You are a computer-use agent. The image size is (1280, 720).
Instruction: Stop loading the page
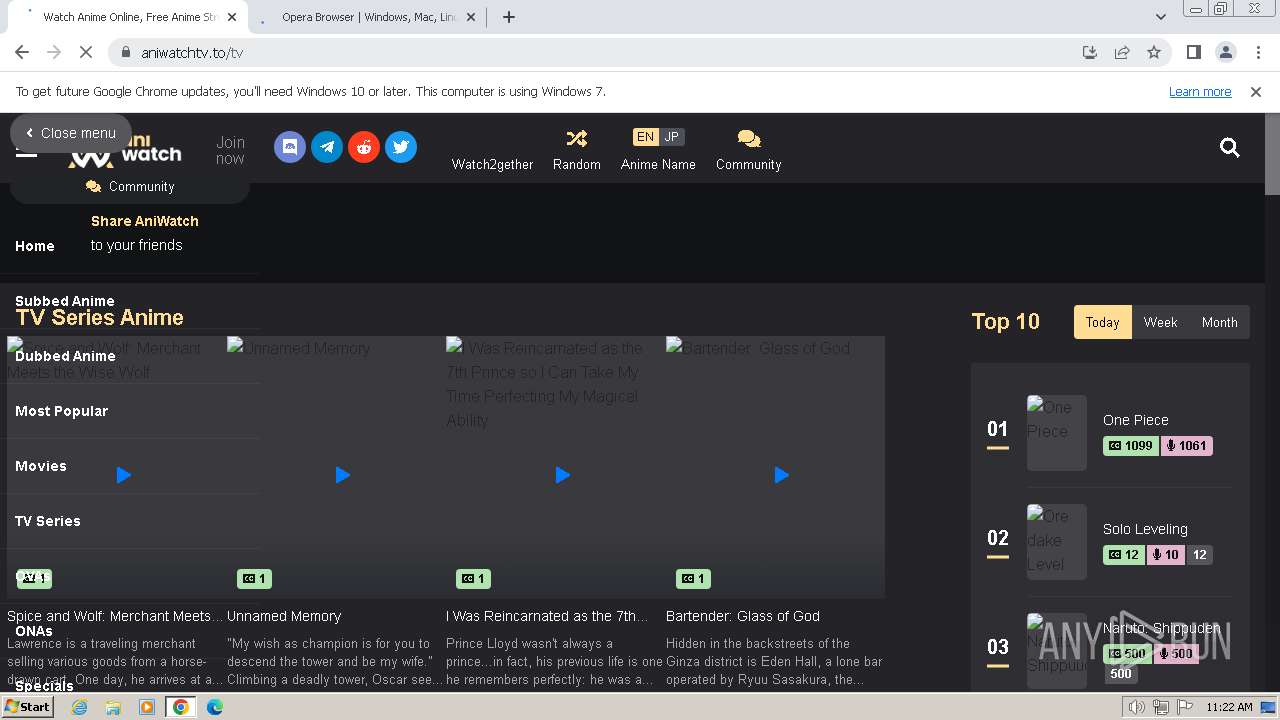point(86,52)
